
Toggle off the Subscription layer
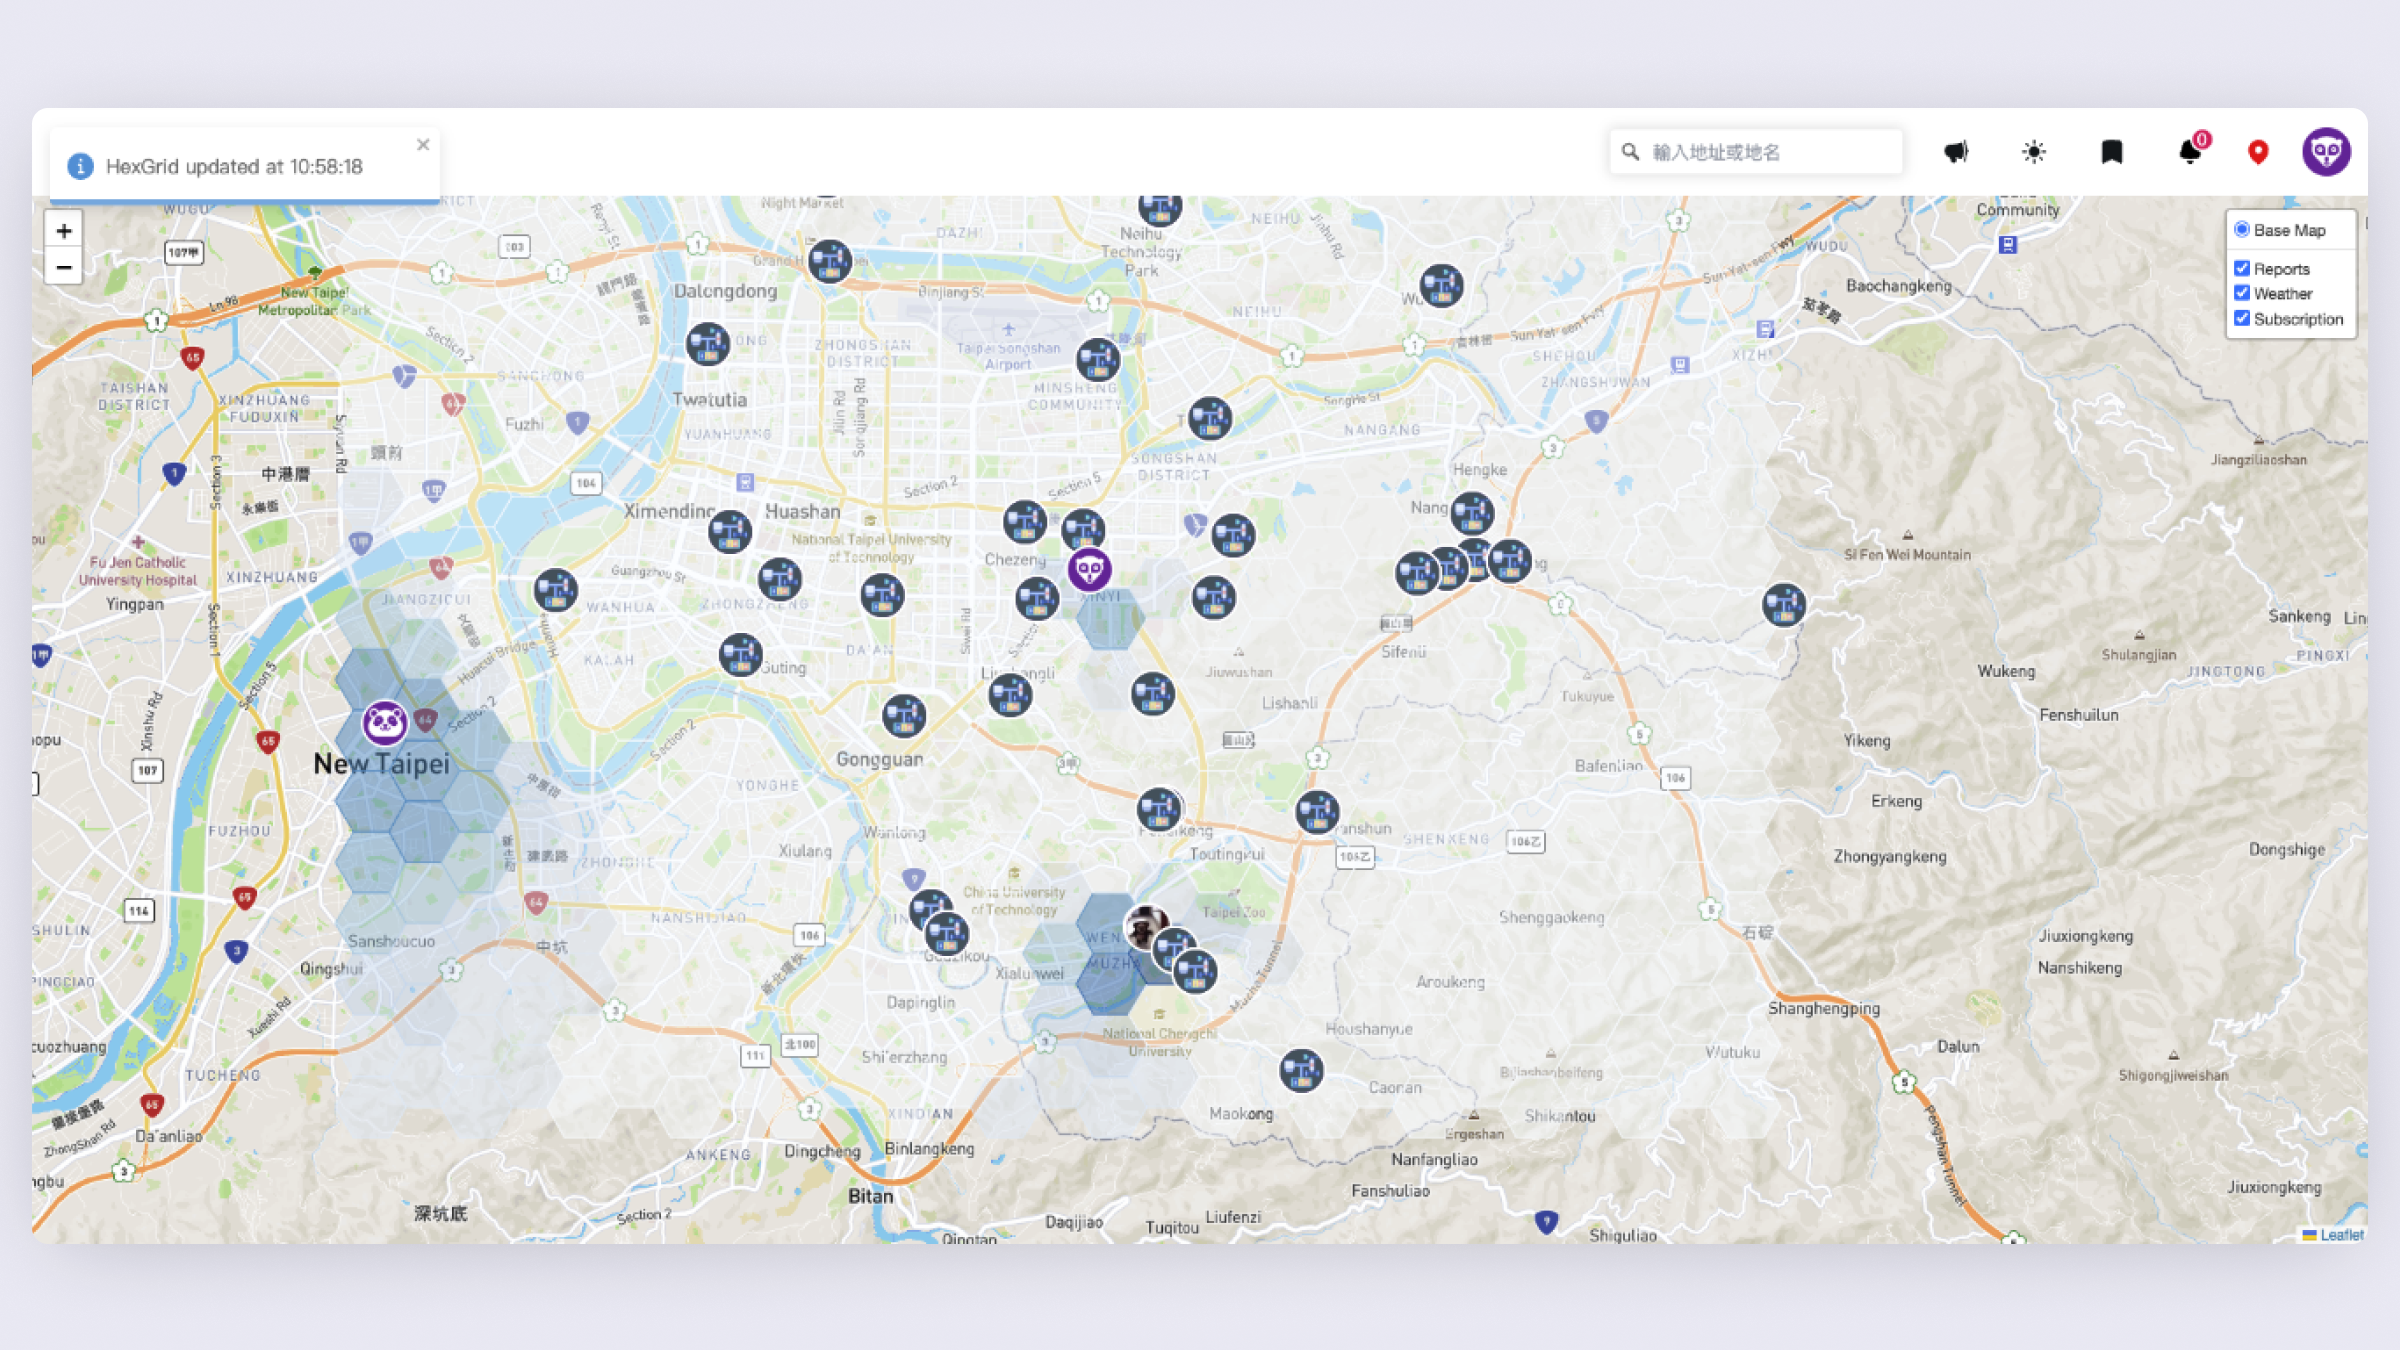[2242, 318]
